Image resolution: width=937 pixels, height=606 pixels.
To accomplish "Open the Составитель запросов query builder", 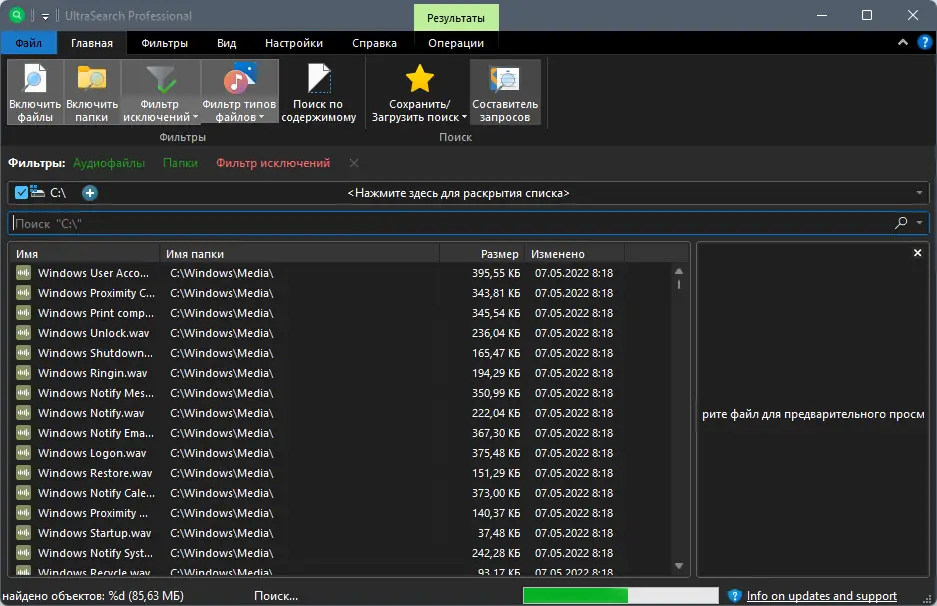I will click(x=505, y=92).
